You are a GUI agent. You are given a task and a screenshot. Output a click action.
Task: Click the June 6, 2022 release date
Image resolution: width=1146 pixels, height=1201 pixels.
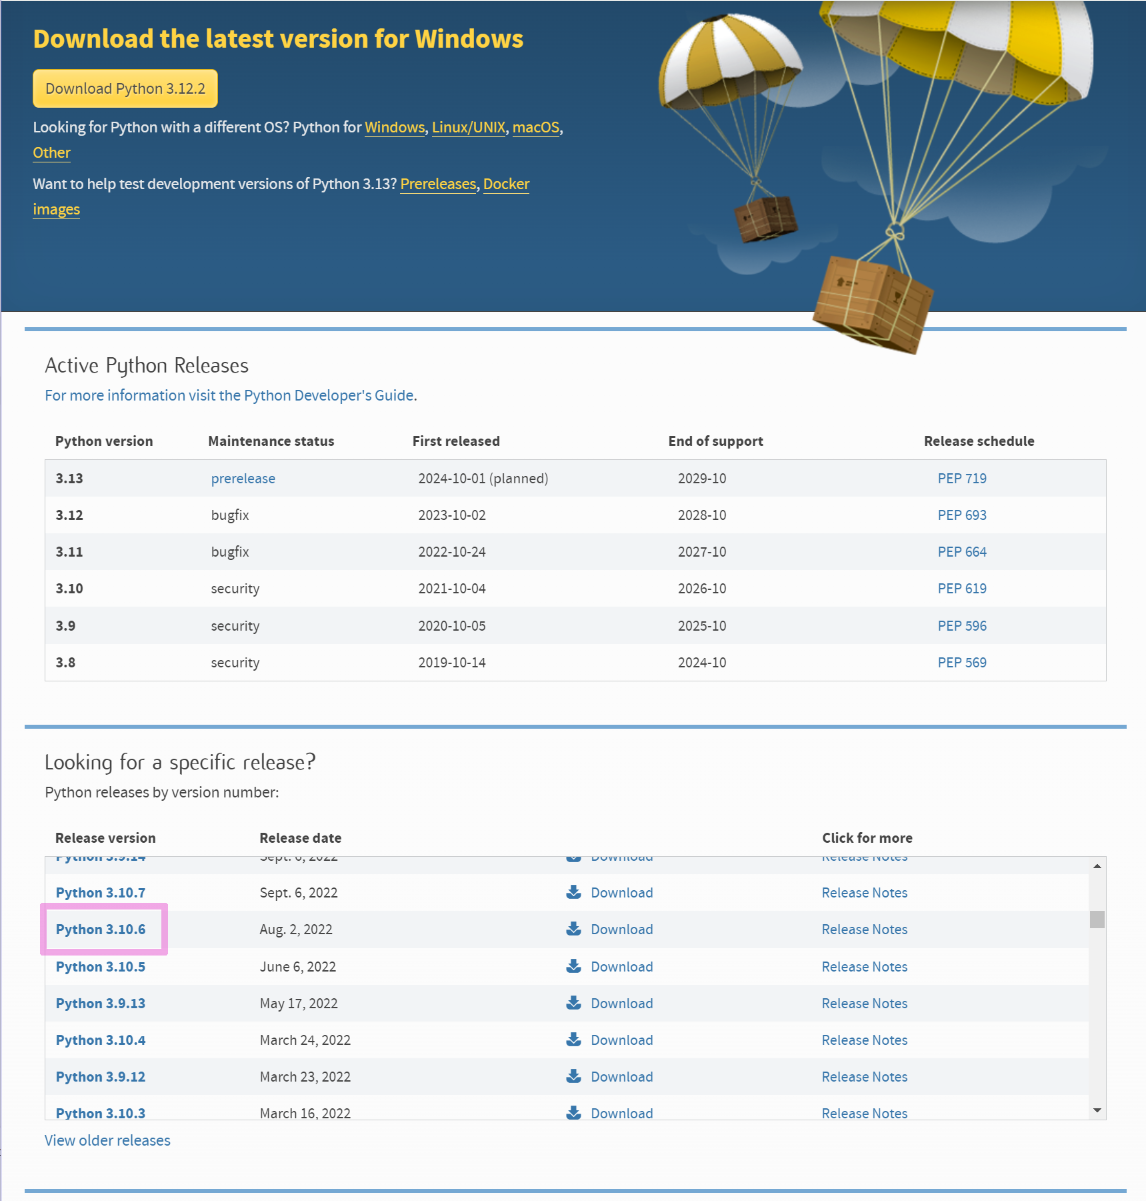point(298,966)
